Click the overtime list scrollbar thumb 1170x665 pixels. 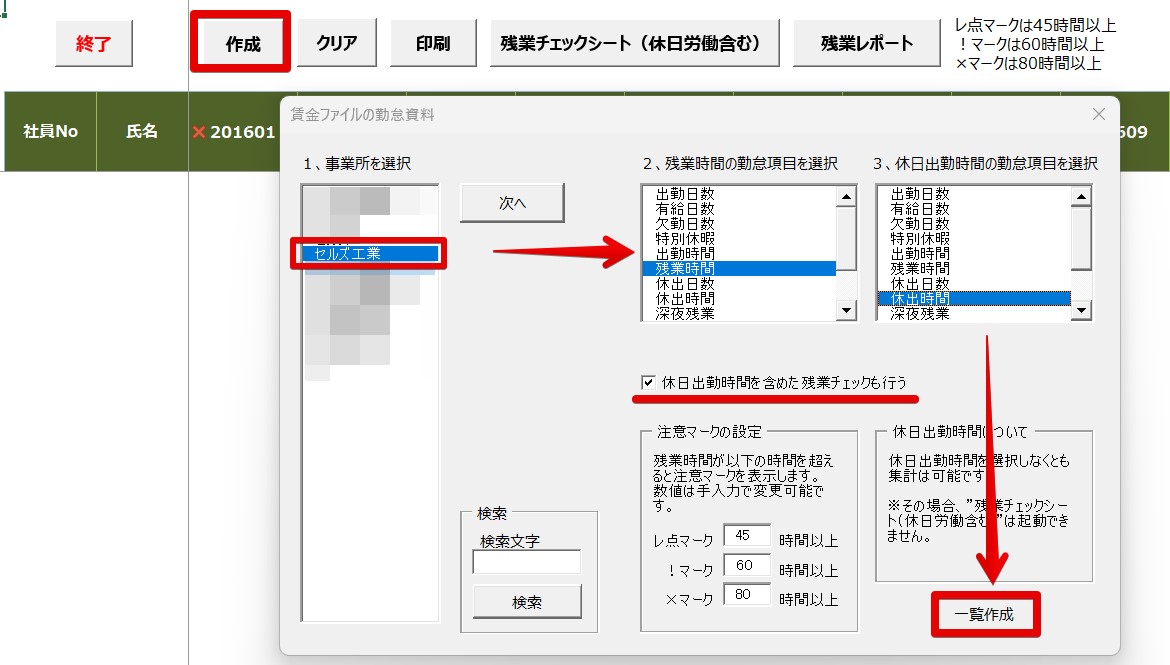point(846,239)
